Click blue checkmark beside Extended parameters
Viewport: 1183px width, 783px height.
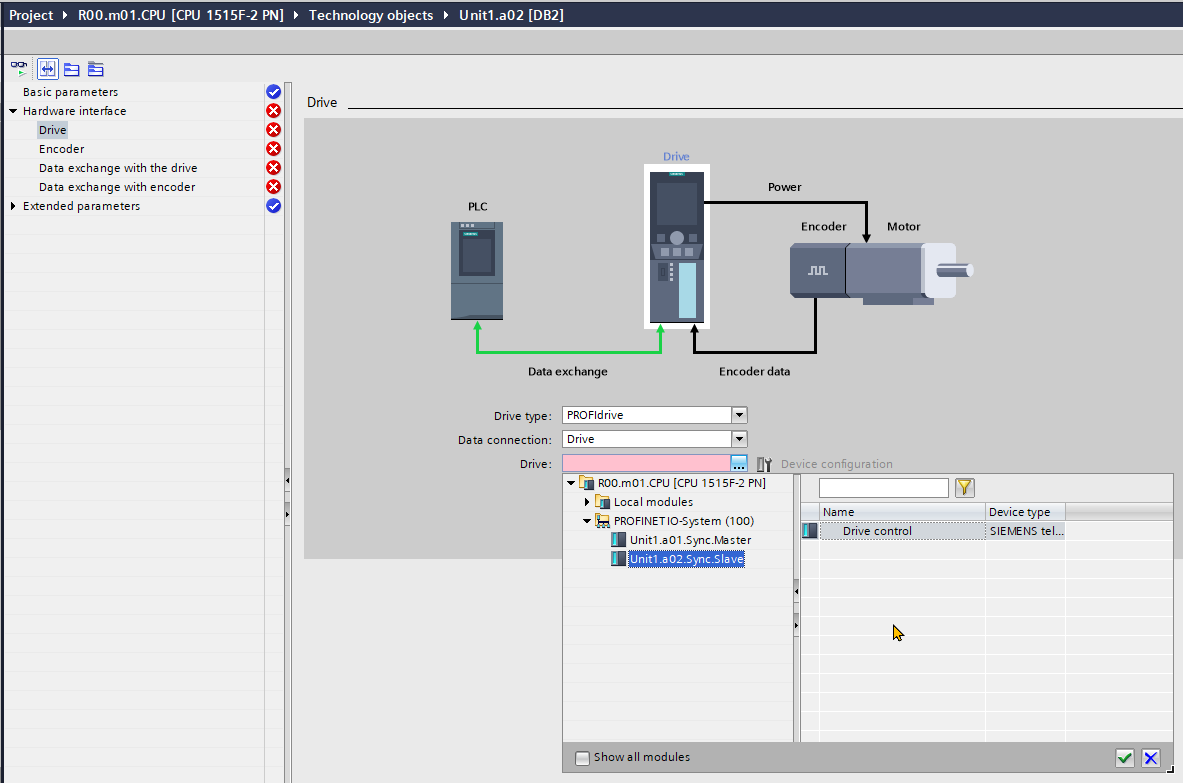[x=273, y=206]
